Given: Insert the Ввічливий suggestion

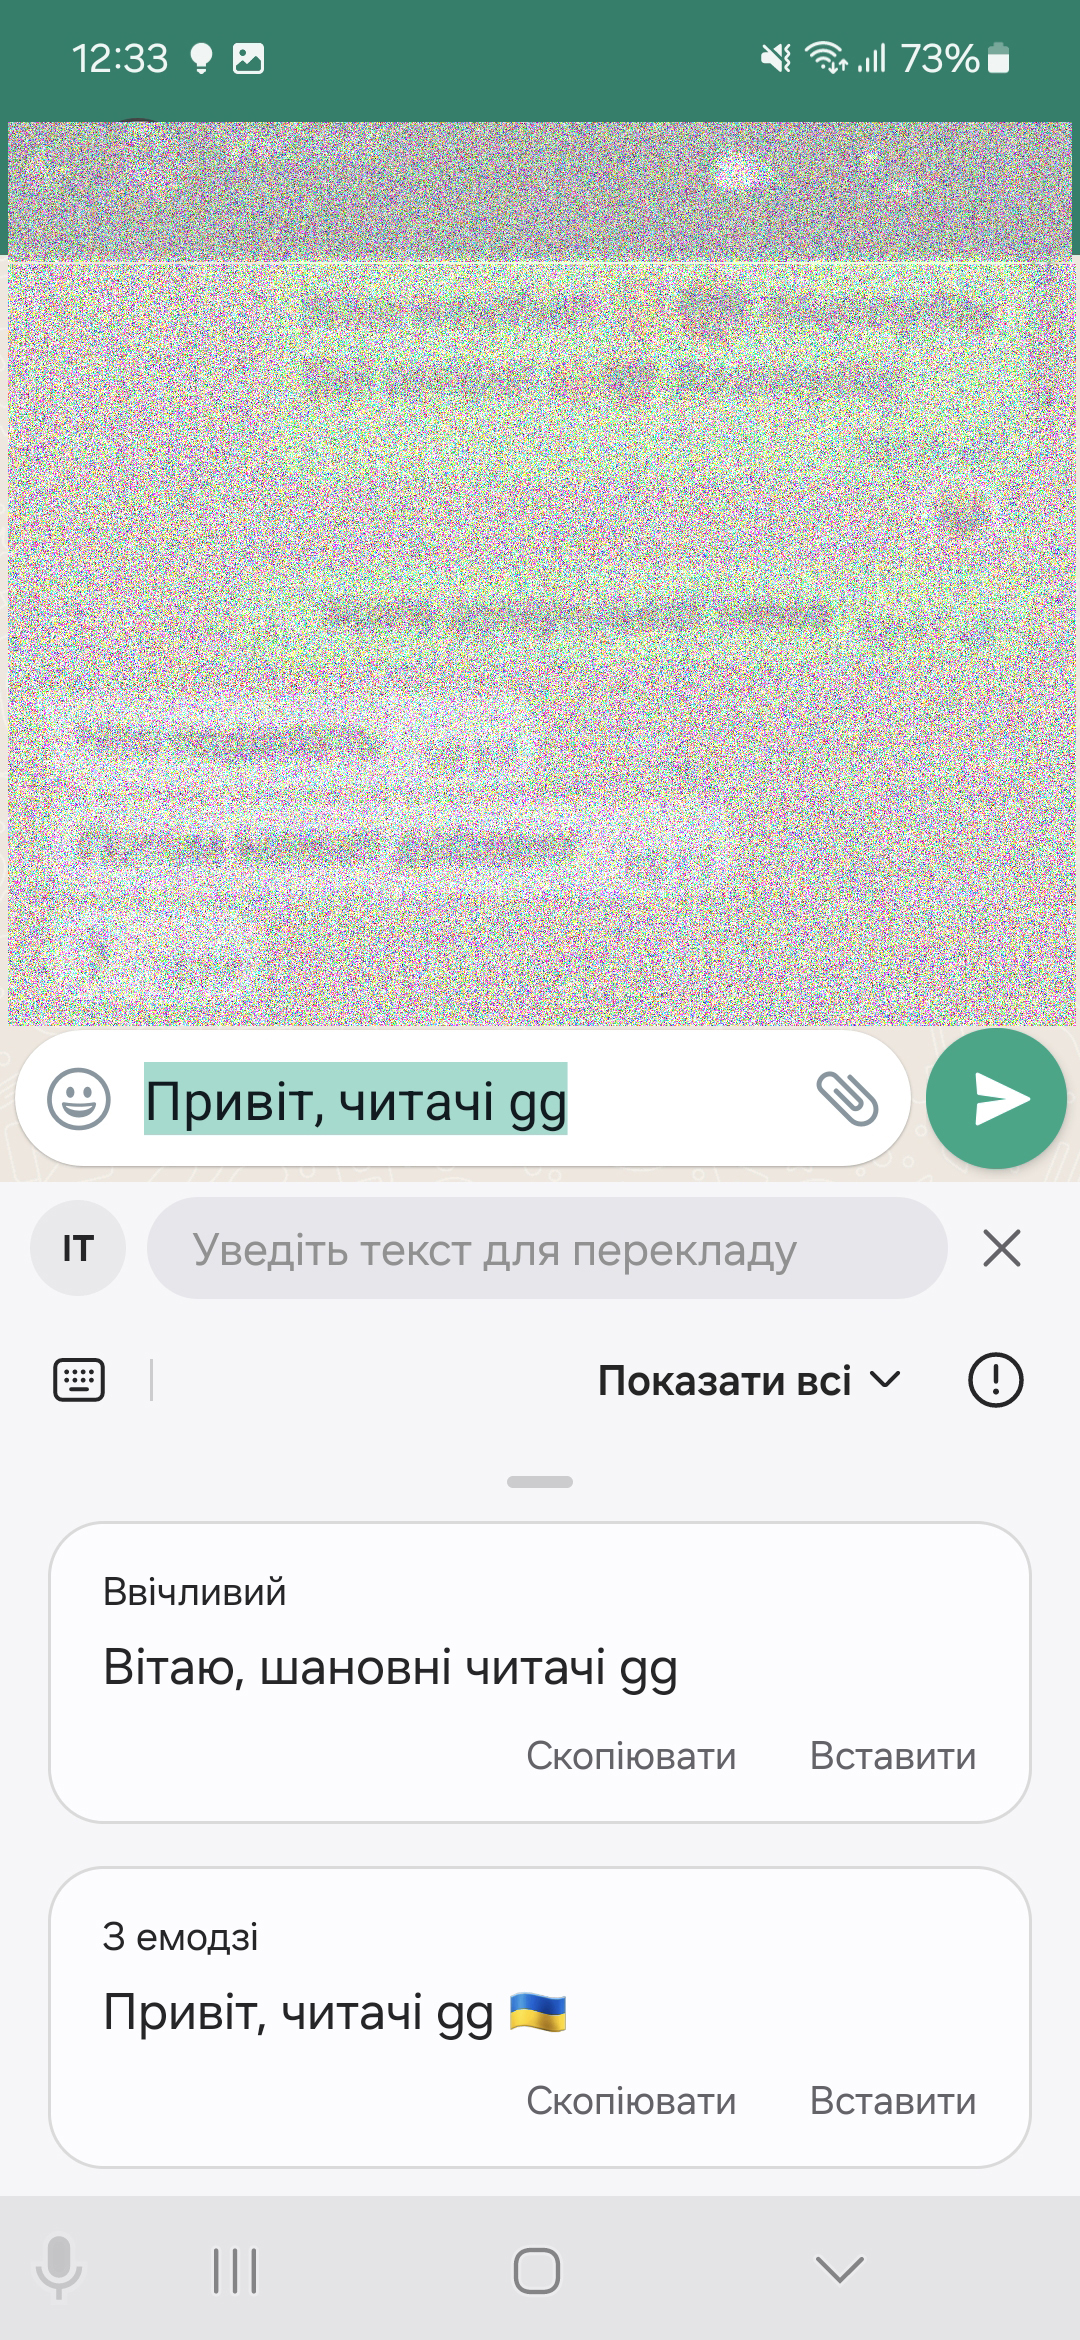Looking at the screenshot, I should pyautogui.click(x=893, y=1756).
